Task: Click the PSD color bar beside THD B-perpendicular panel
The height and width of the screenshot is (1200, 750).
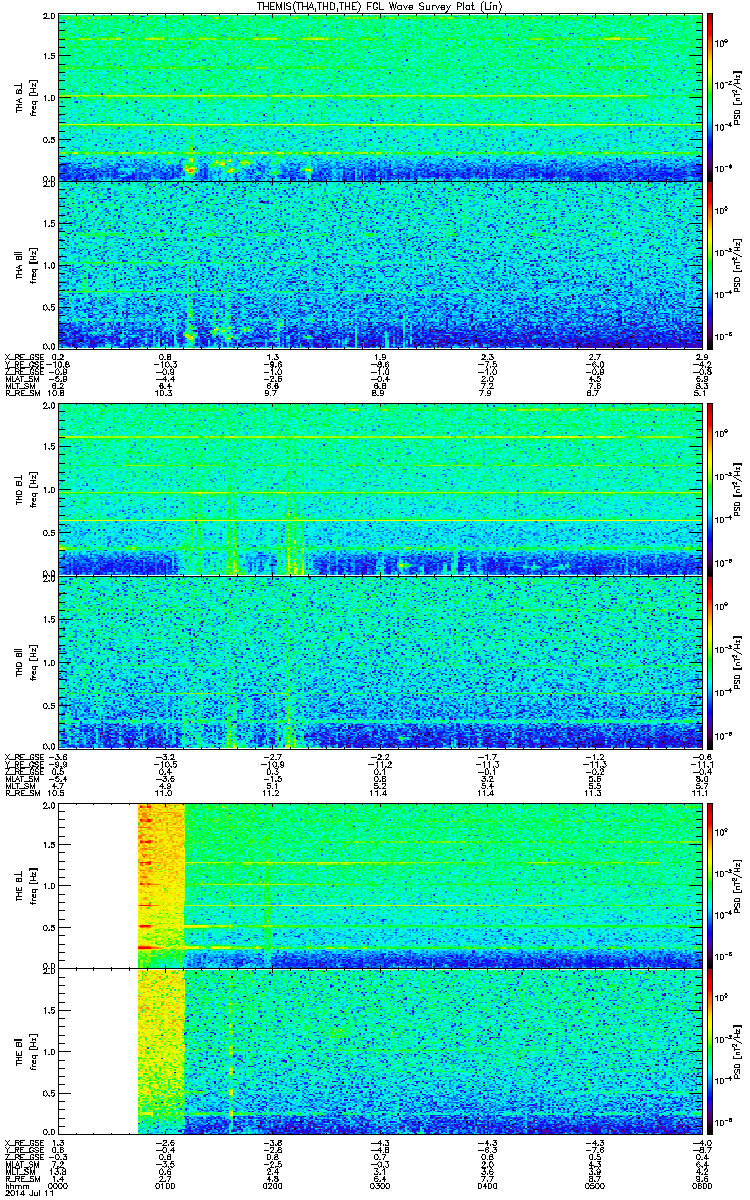Action: click(x=710, y=488)
